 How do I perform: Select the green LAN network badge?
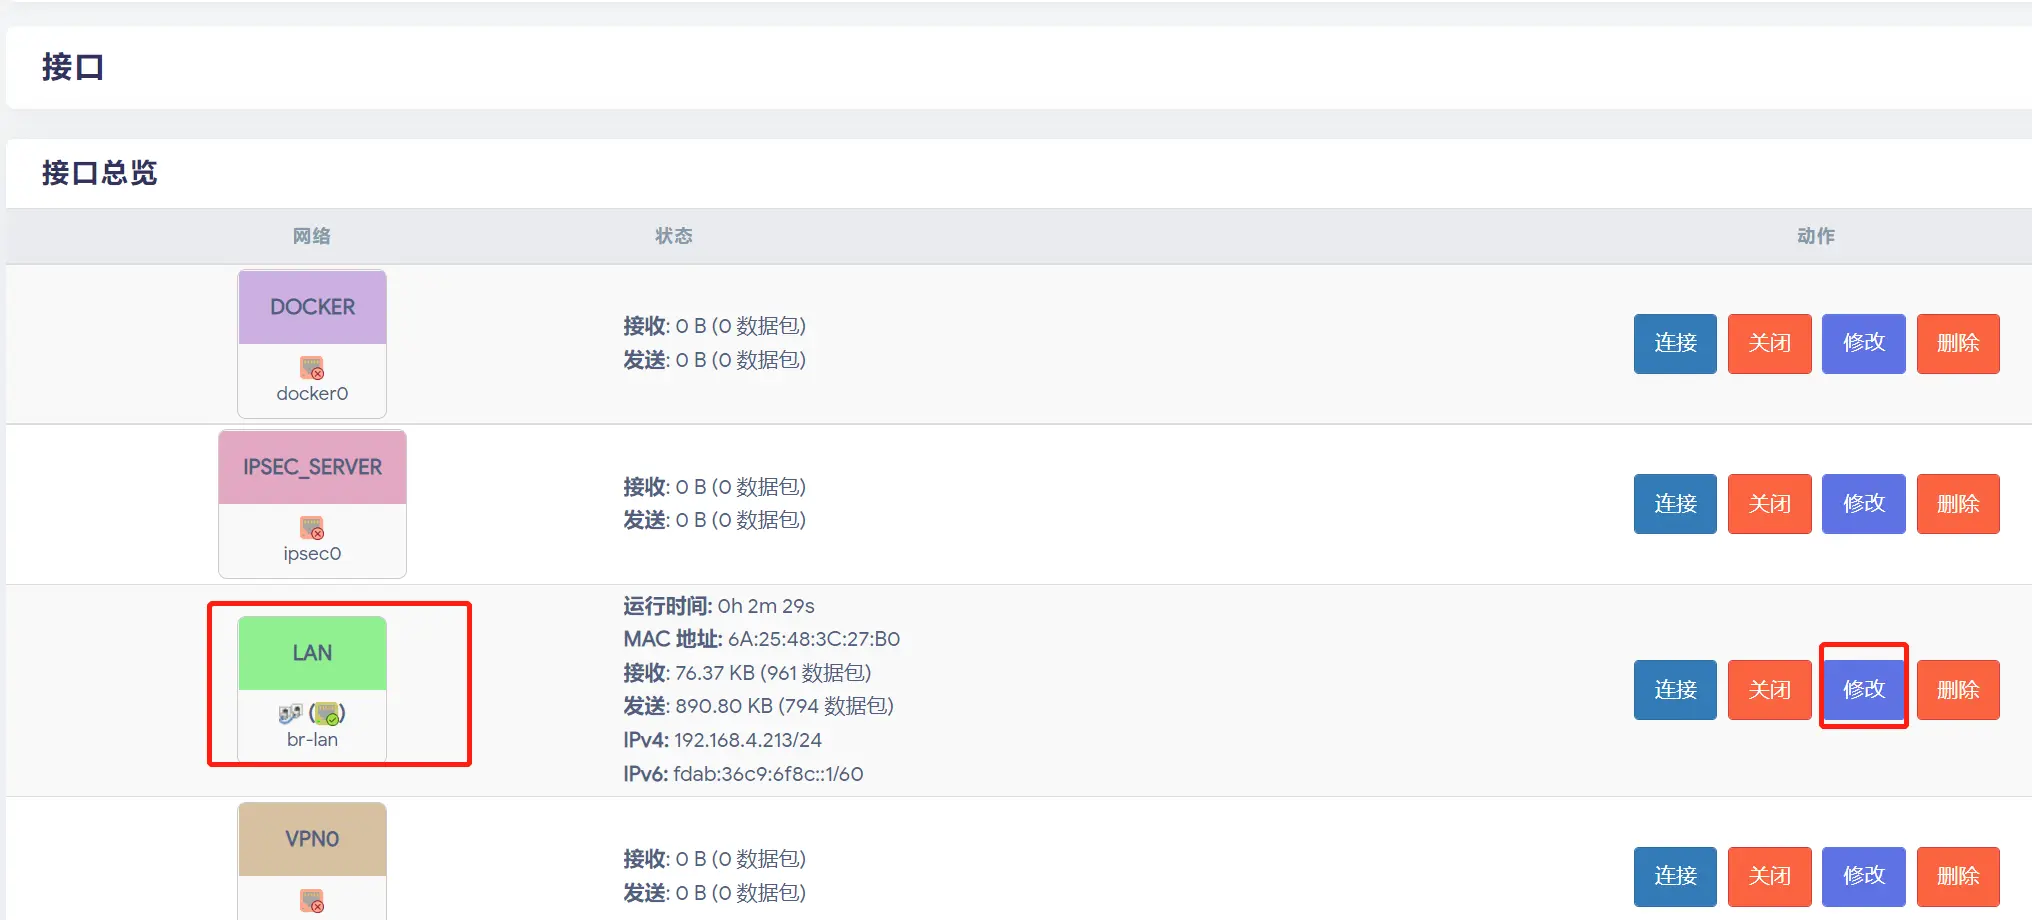(x=312, y=653)
